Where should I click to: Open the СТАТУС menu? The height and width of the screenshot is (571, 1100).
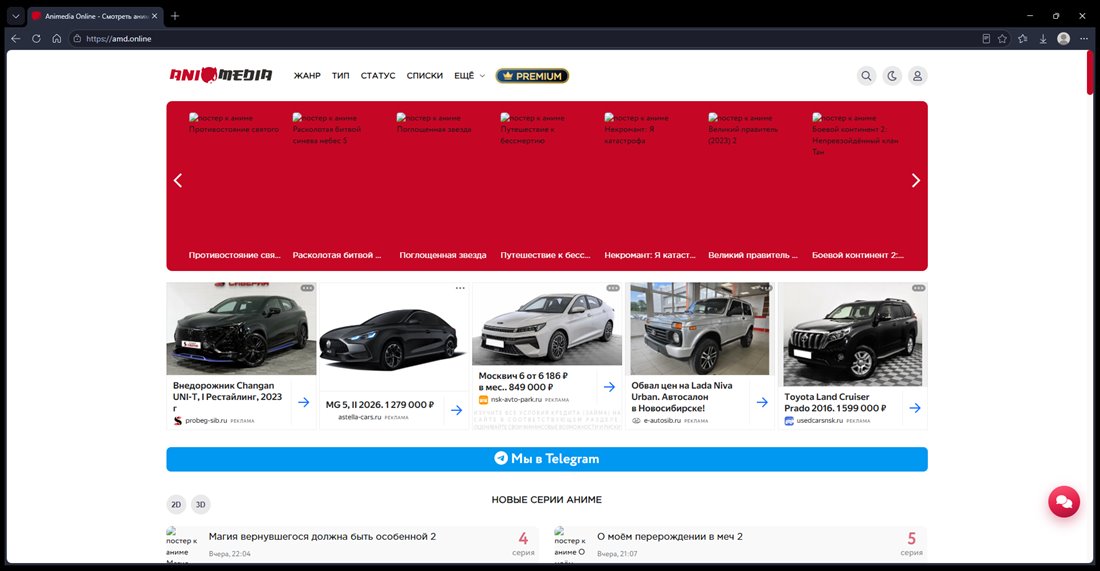click(x=378, y=76)
